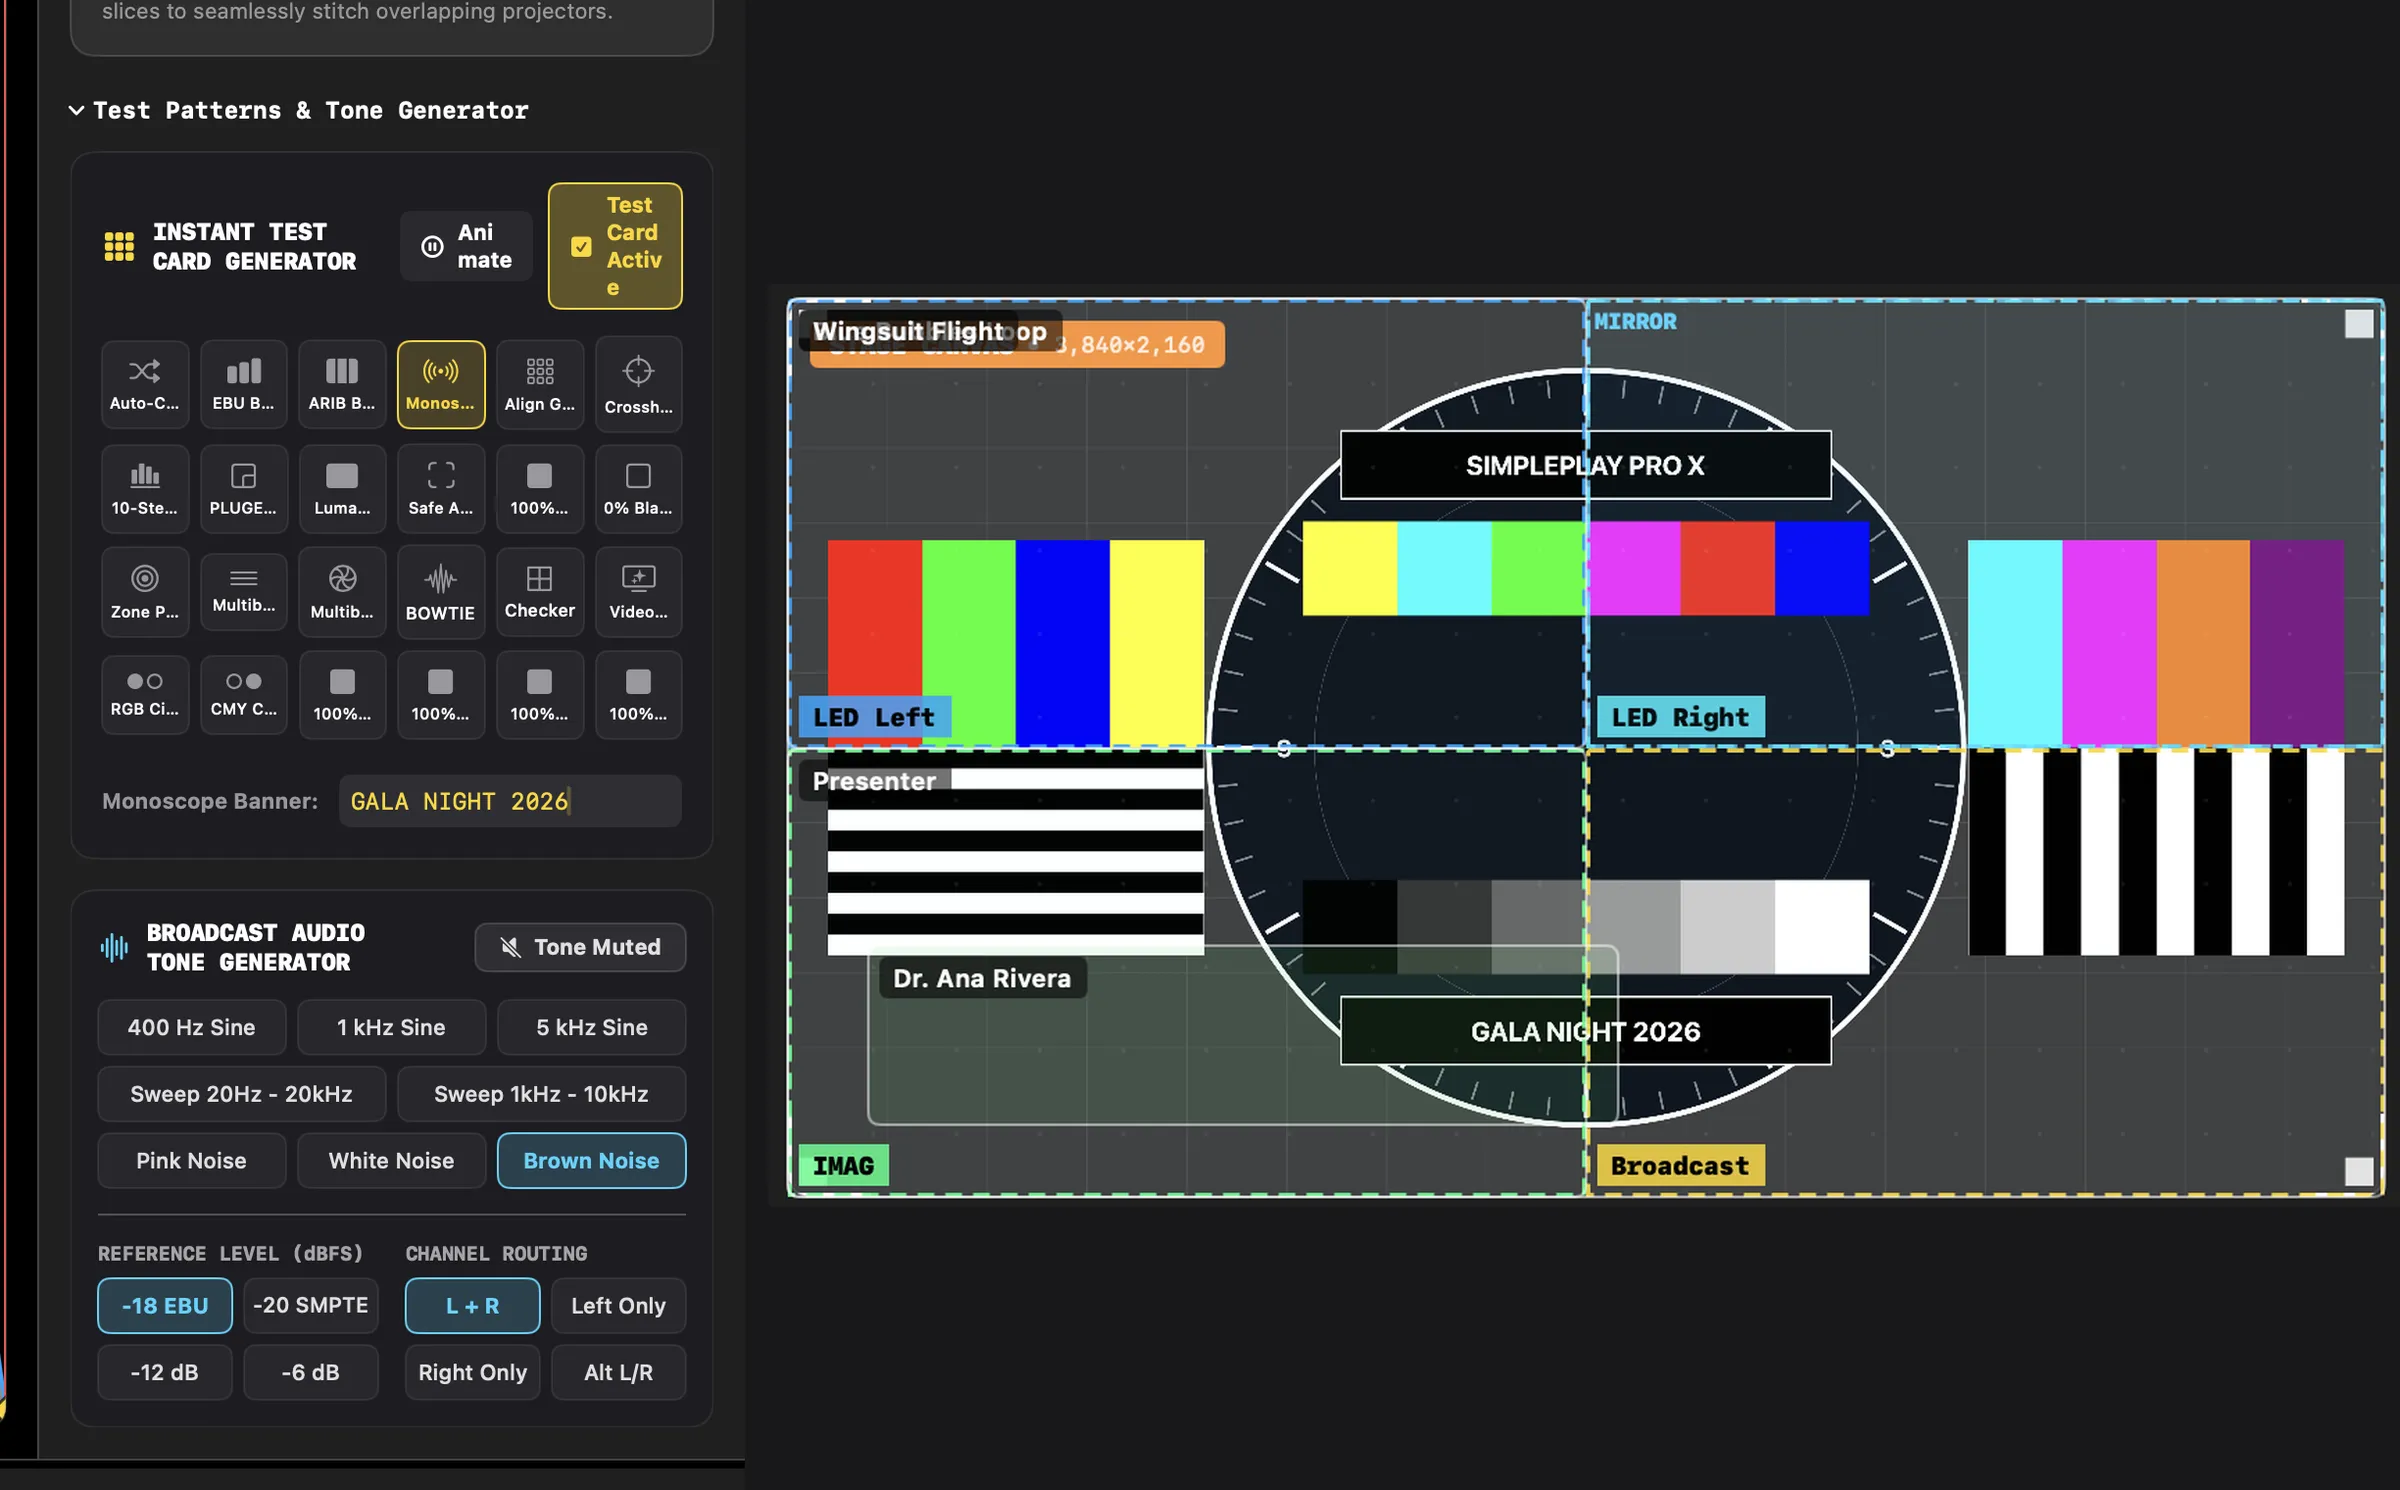Route tone to Left Only
Screen dimensions: 2400x1490
pos(619,1306)
